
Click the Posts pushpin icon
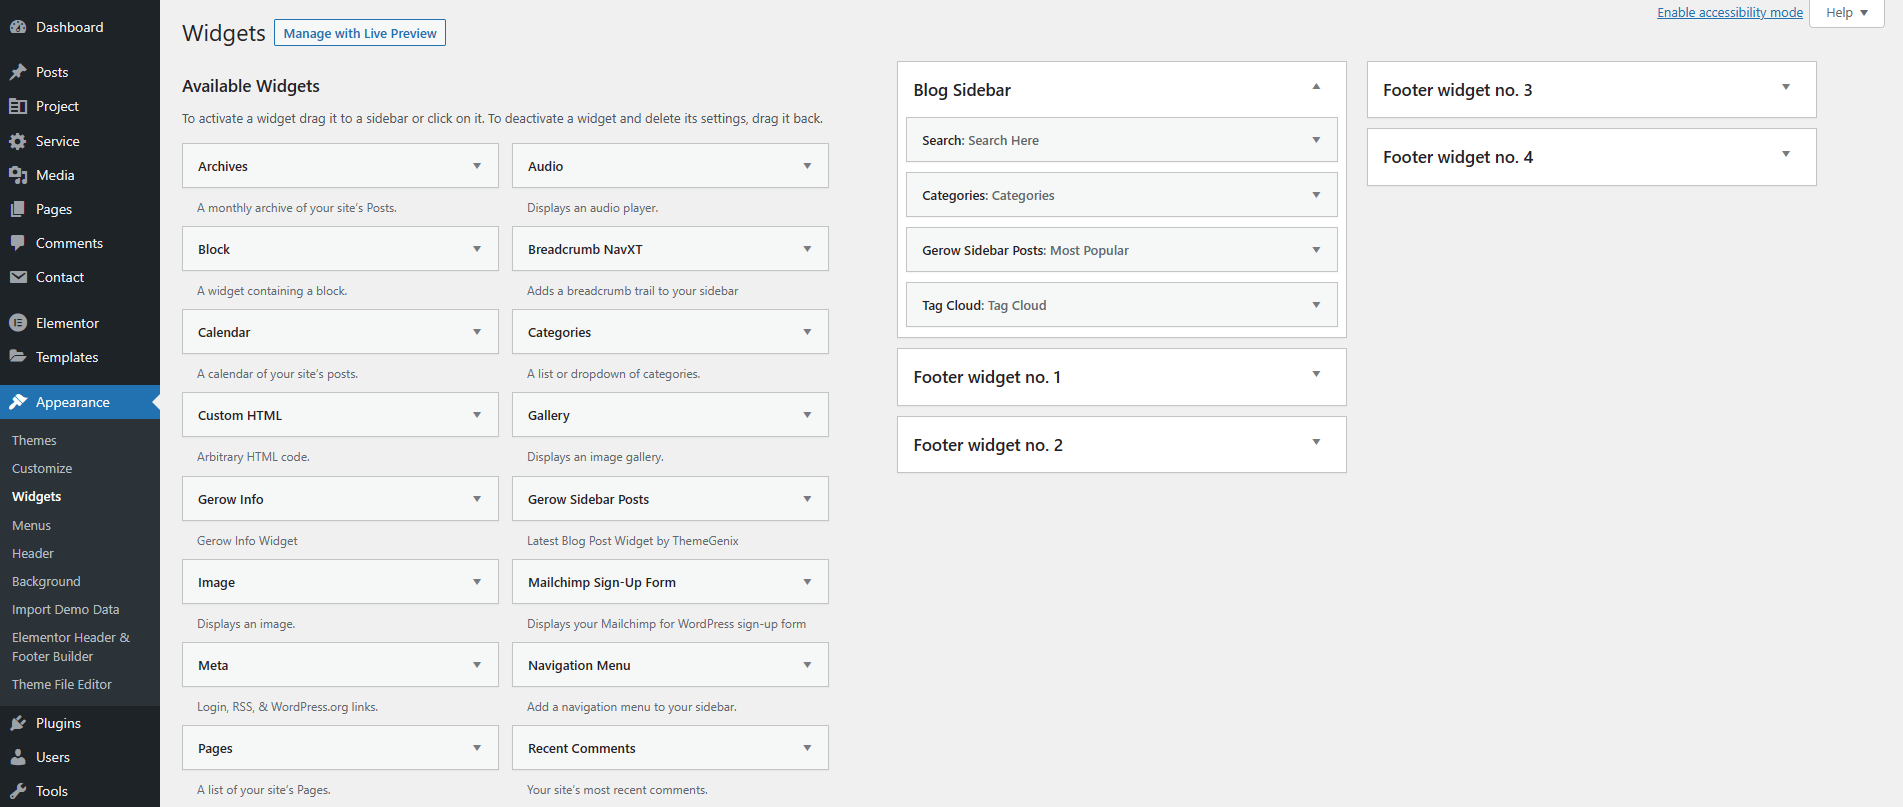pos(18,72)
